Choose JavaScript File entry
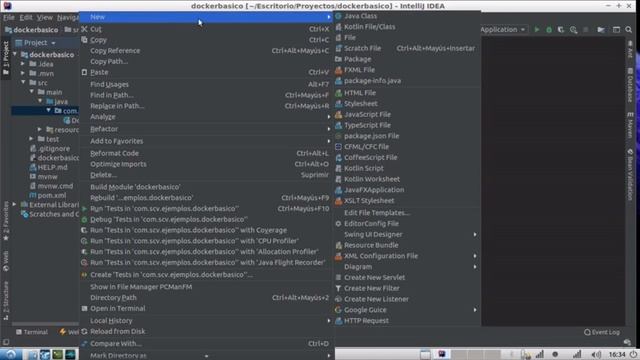 pos(407,114)
